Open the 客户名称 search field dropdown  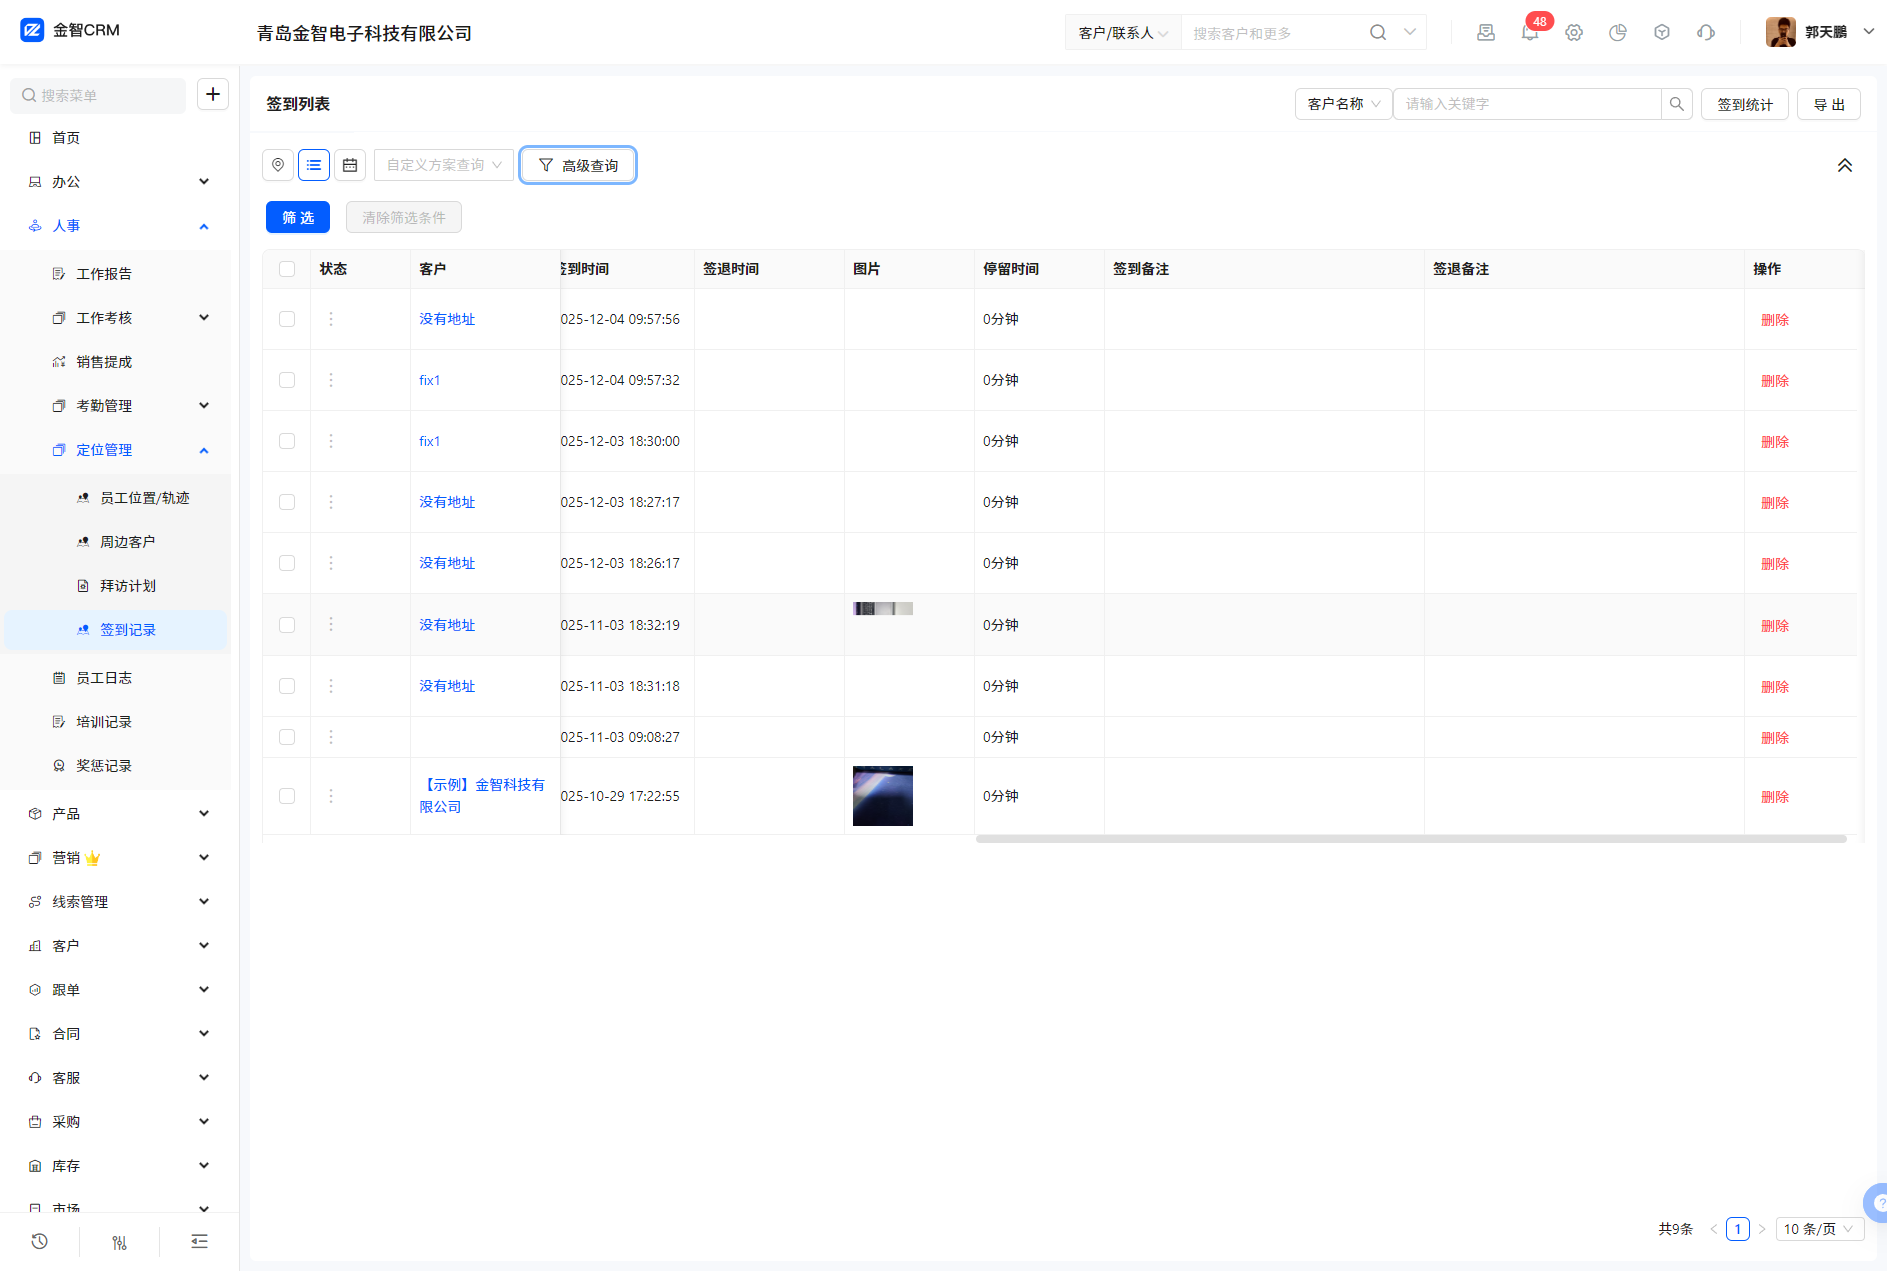point(1343,104)
